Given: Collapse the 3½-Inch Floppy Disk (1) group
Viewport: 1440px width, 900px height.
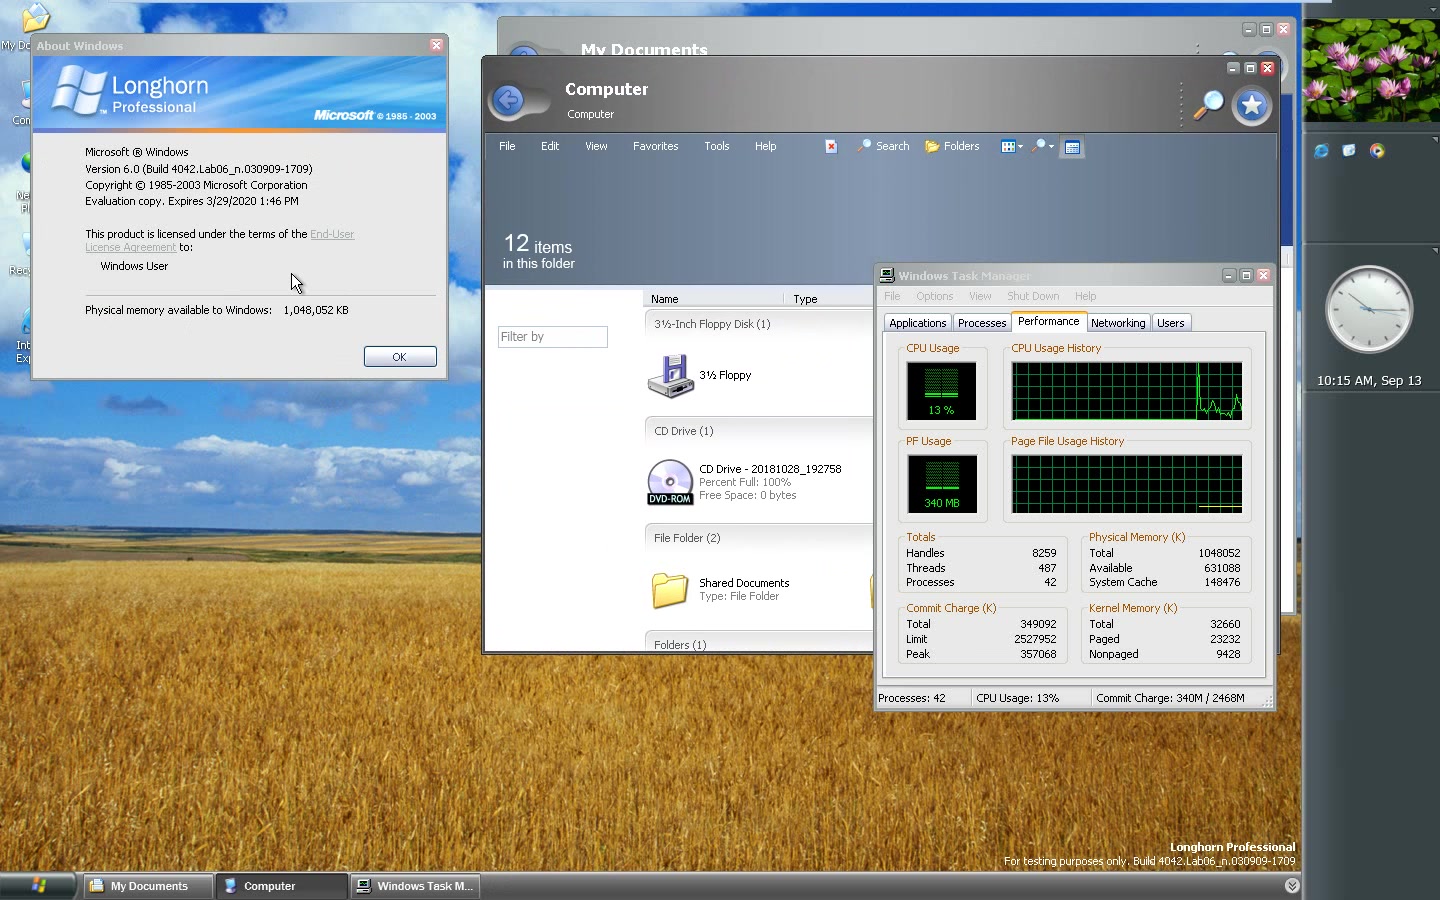Looking at the screenshot, I should pyautogui.click(x=759, y=324).
